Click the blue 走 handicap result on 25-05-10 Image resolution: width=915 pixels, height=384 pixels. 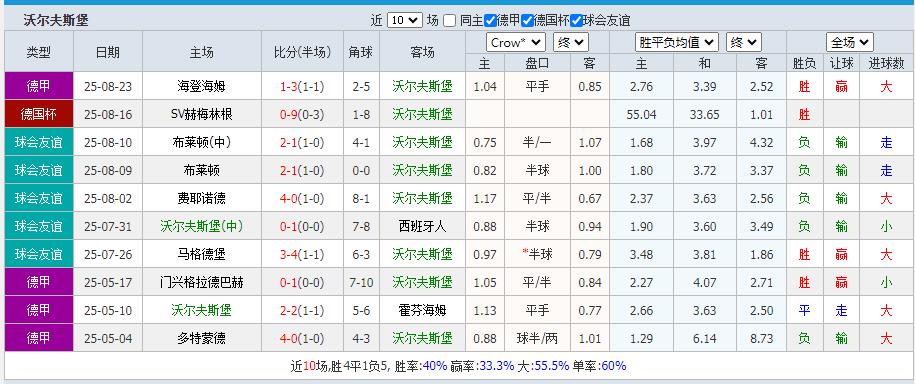(x=841, y=311)
